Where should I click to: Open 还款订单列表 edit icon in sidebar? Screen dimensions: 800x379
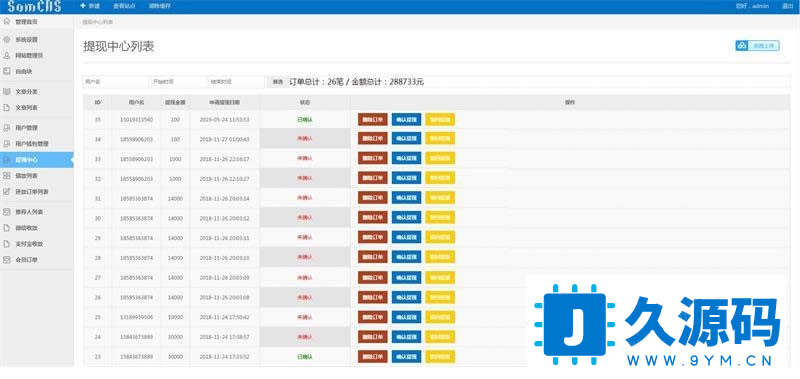coord(7,192)
